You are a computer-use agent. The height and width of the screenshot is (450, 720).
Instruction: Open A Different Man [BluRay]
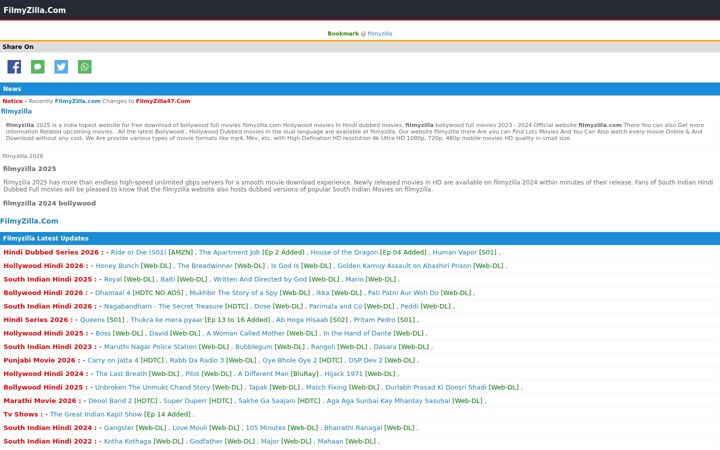pos(278,374)
